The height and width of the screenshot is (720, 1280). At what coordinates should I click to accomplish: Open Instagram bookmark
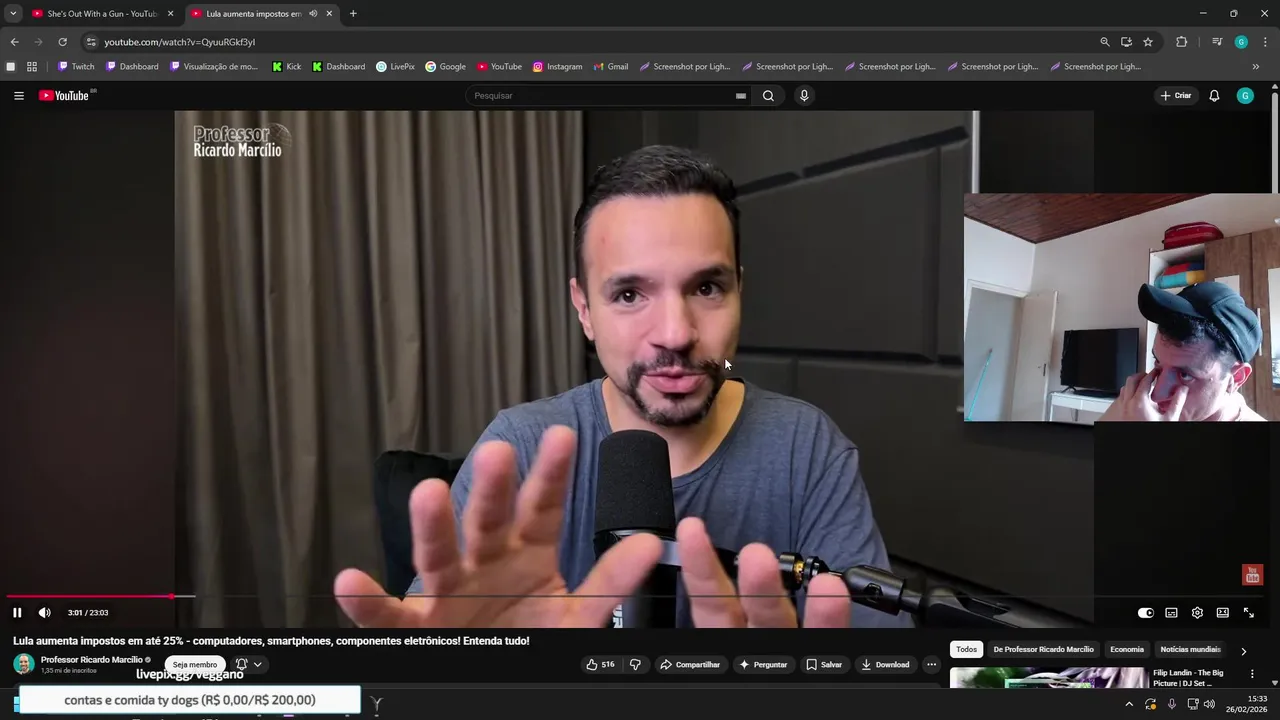(557, 67)
